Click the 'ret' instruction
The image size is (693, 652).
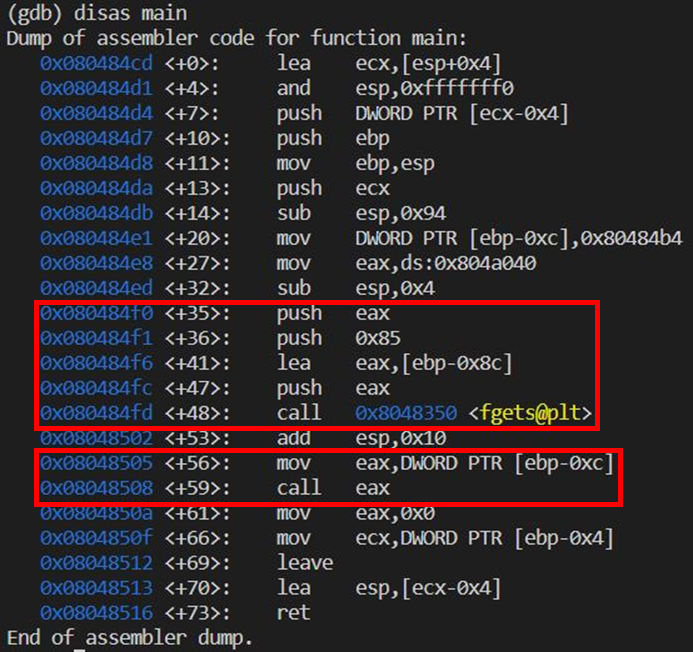pos(293,613)
